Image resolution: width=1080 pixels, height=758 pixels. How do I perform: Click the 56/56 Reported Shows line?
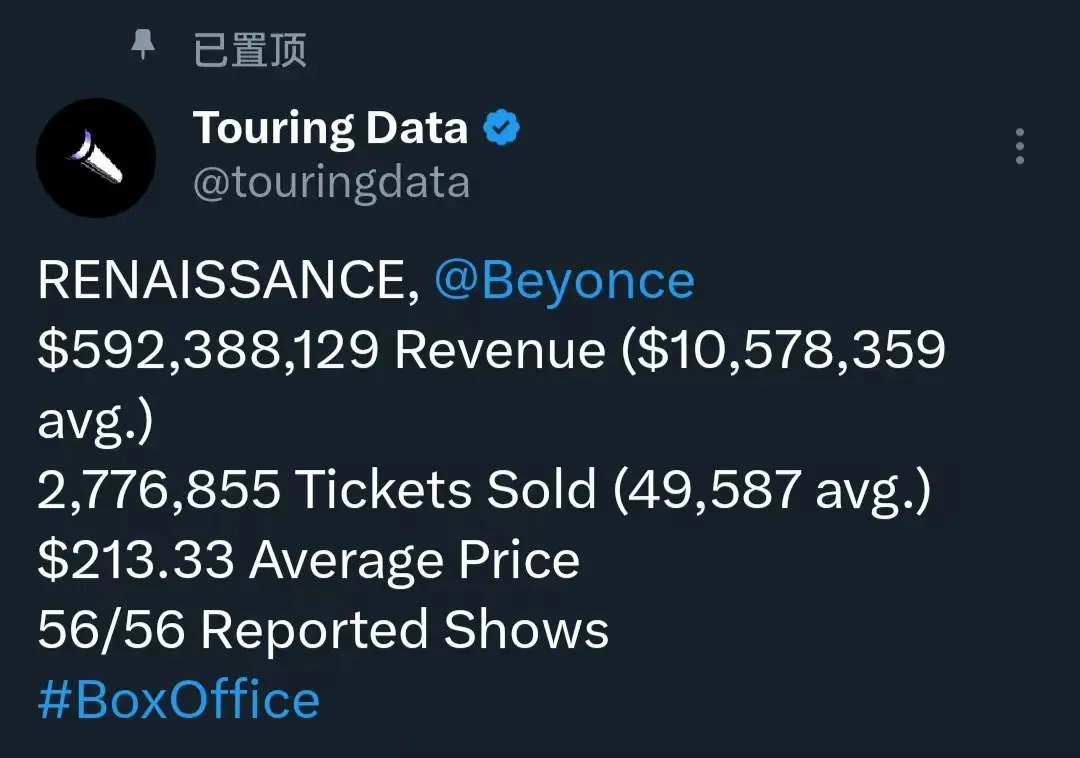[x=323, y=630]
